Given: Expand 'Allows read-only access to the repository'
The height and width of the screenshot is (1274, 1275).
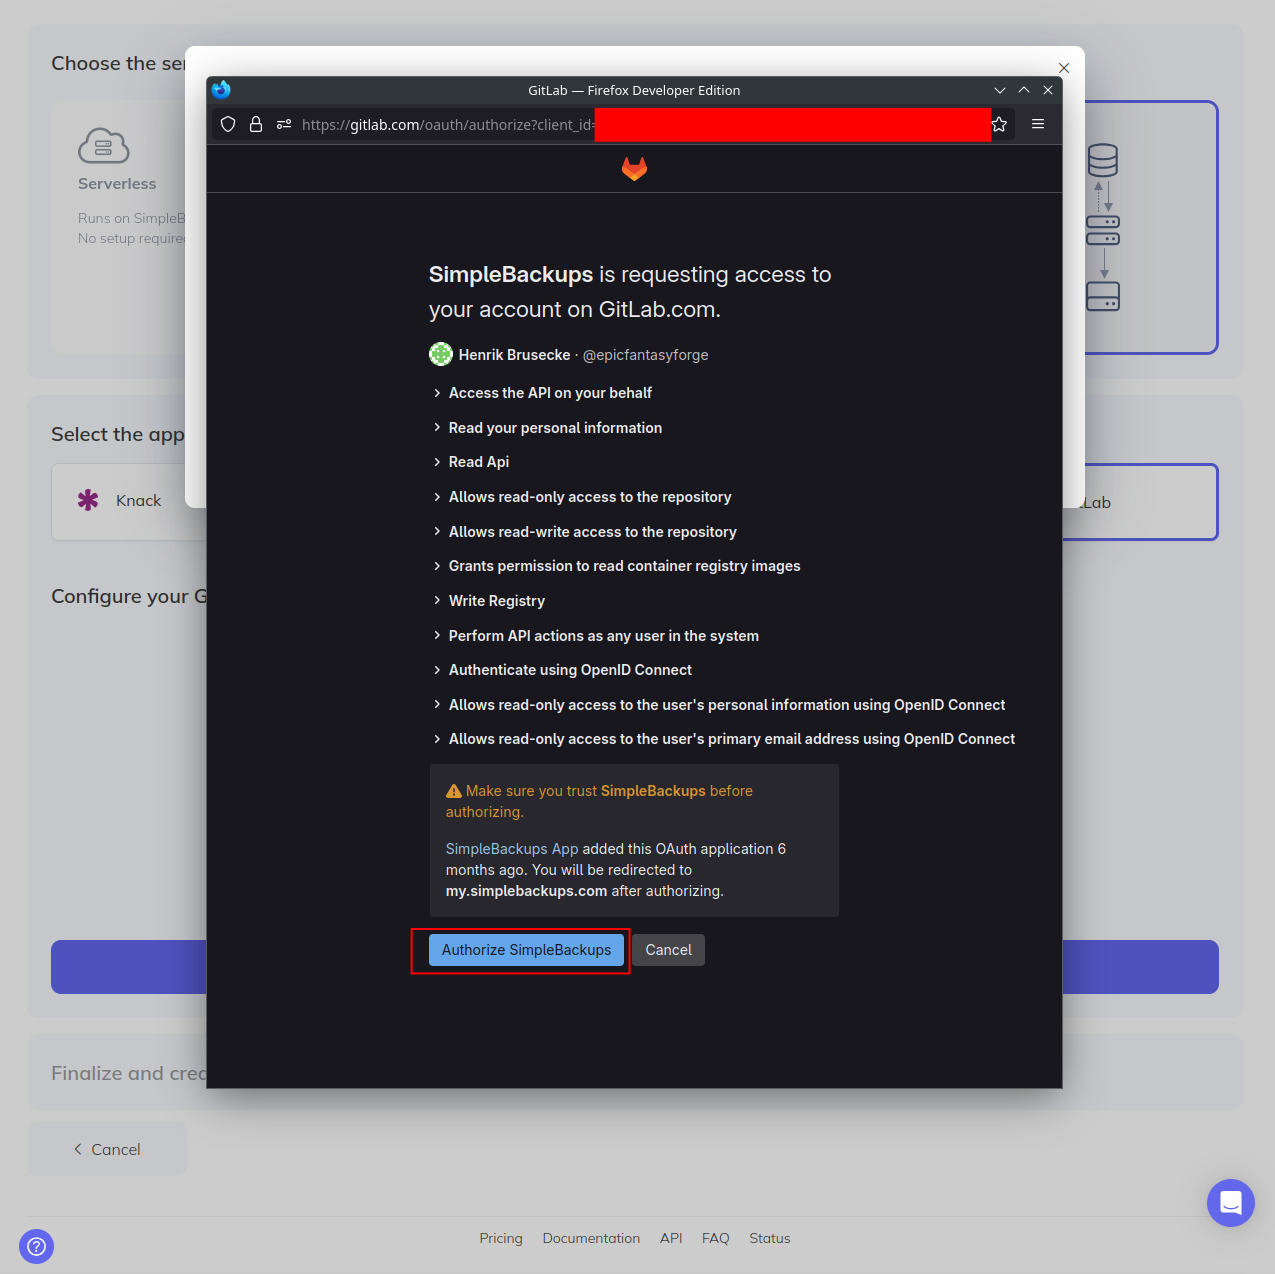Looking at the screenshot, I should [x=582, y=497].
